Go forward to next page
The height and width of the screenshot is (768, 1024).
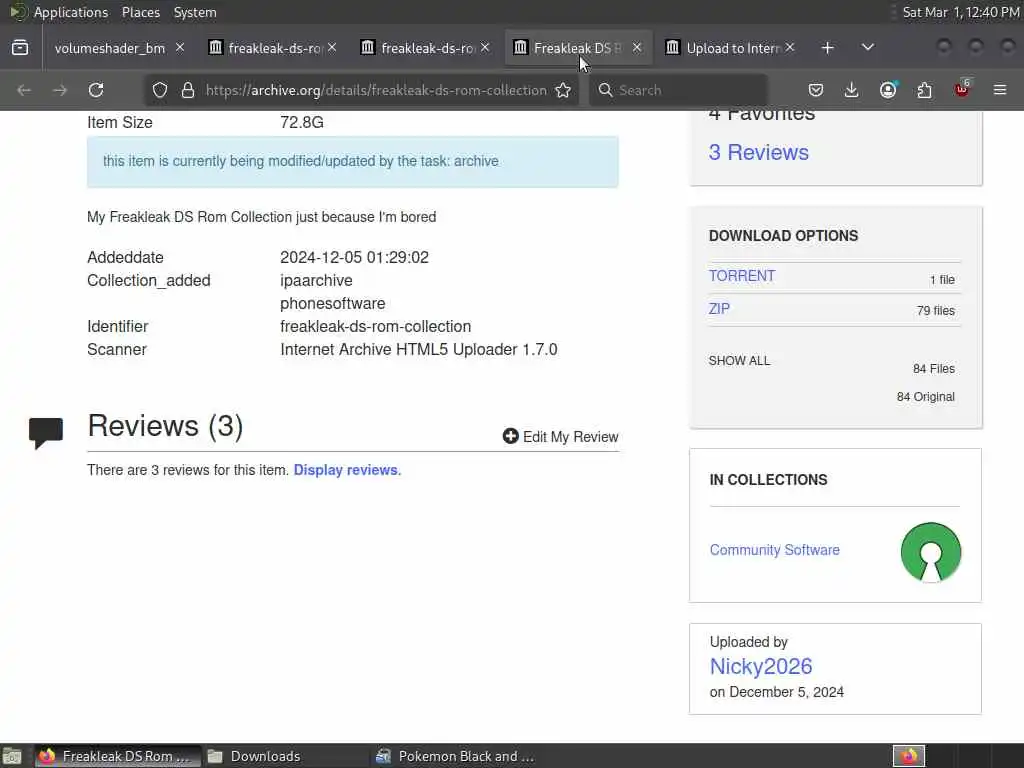(59, 90)
